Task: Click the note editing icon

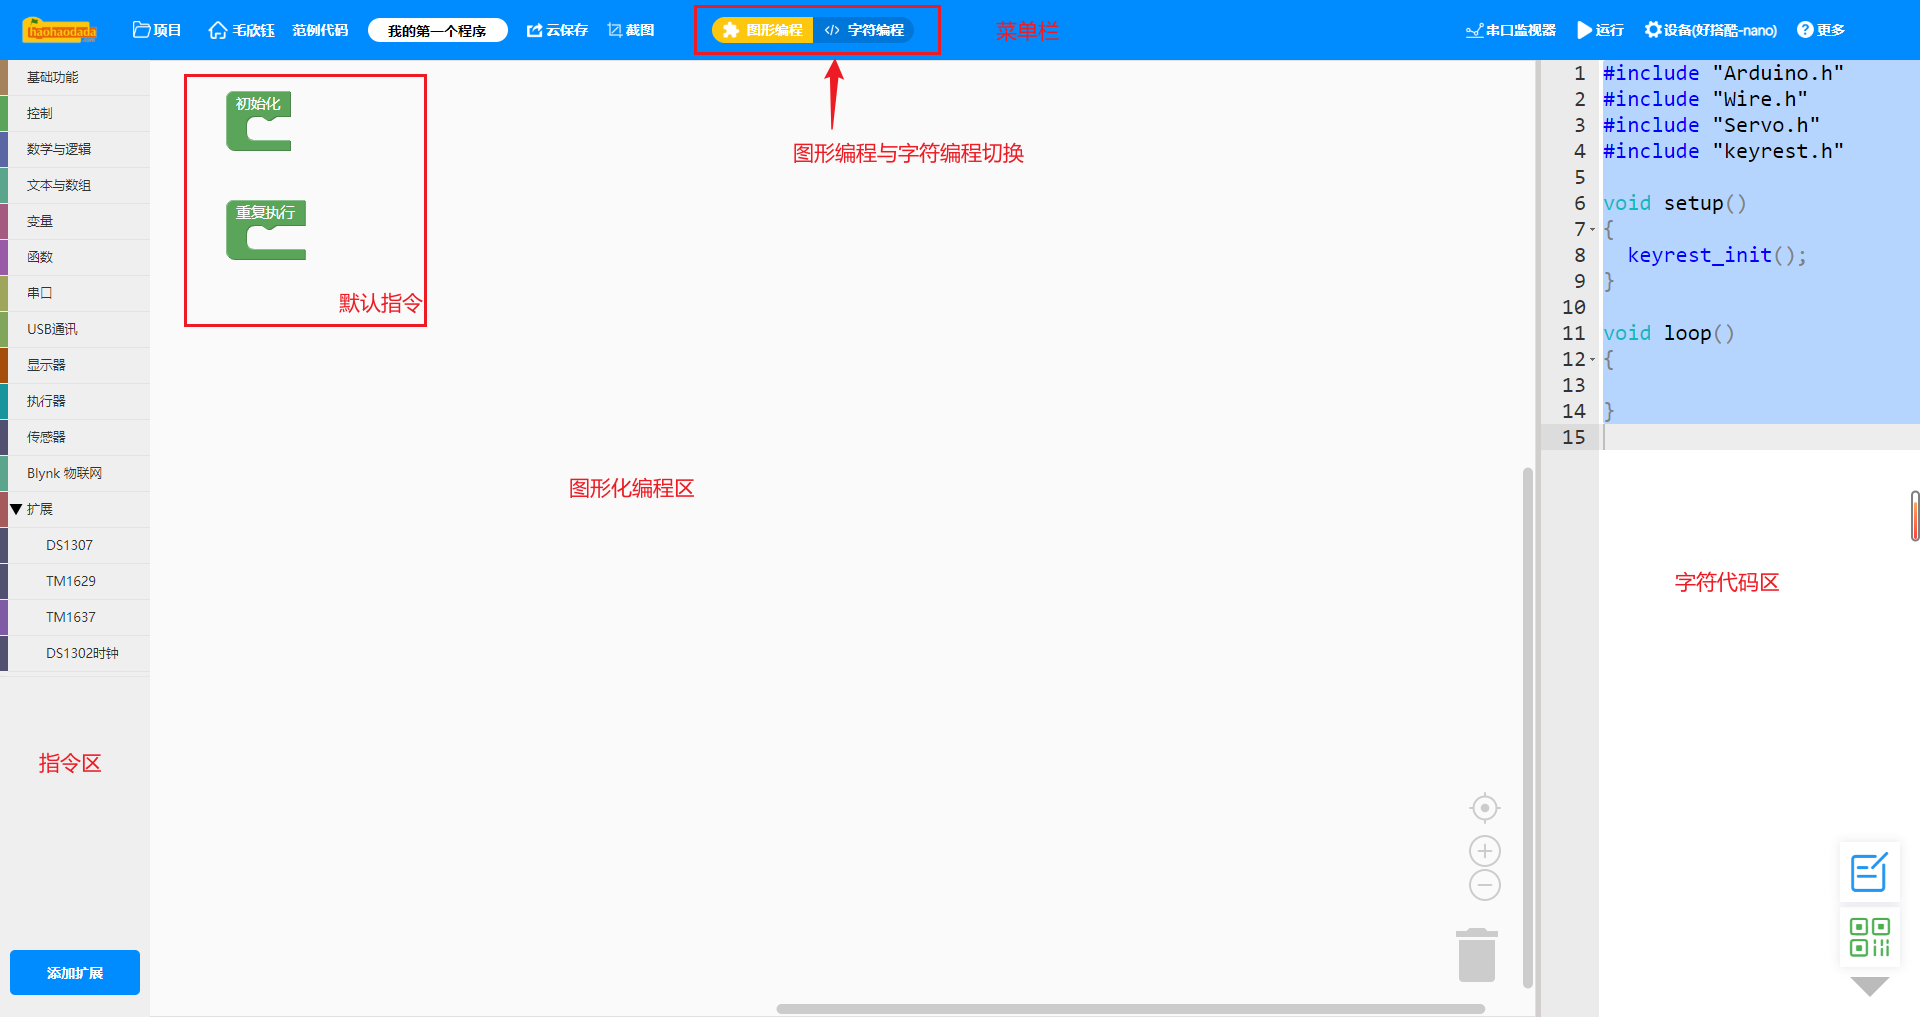Action: tap(1869, 872)
